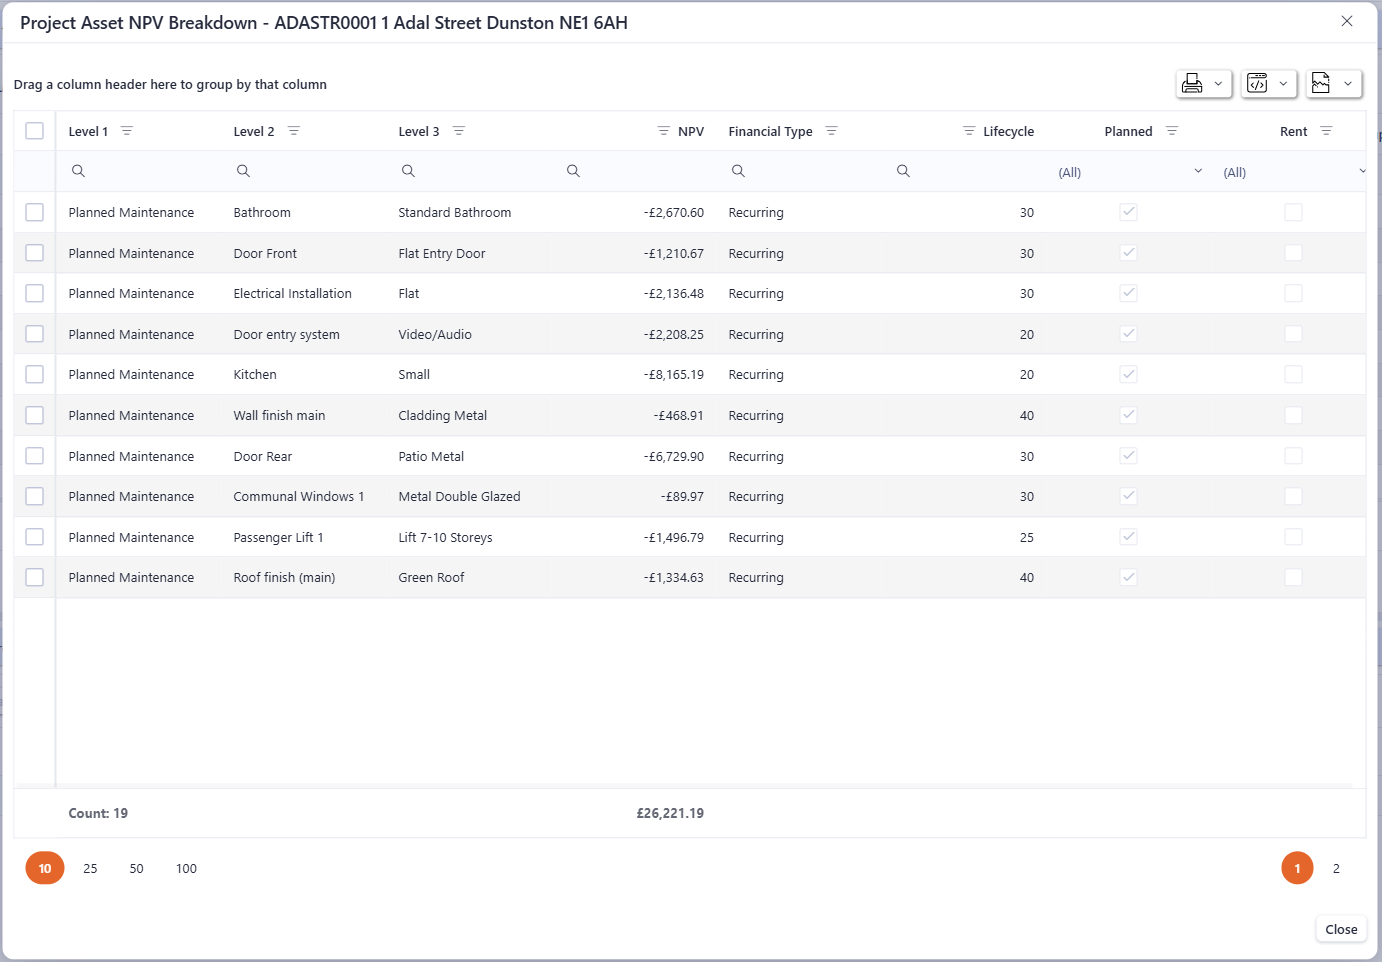
Task: Expand the Rent column (All) filter dropdown
Action: pos(1361,172)
